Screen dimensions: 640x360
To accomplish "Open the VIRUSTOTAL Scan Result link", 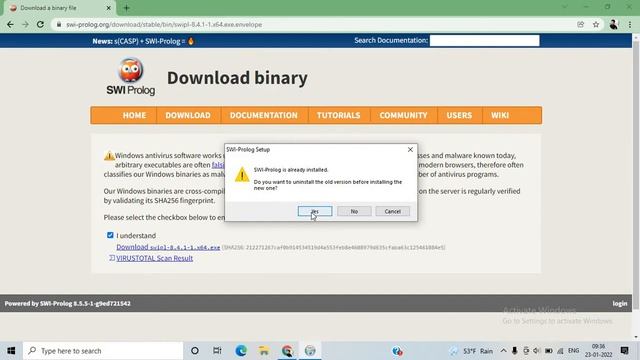I will pos(154,258).
